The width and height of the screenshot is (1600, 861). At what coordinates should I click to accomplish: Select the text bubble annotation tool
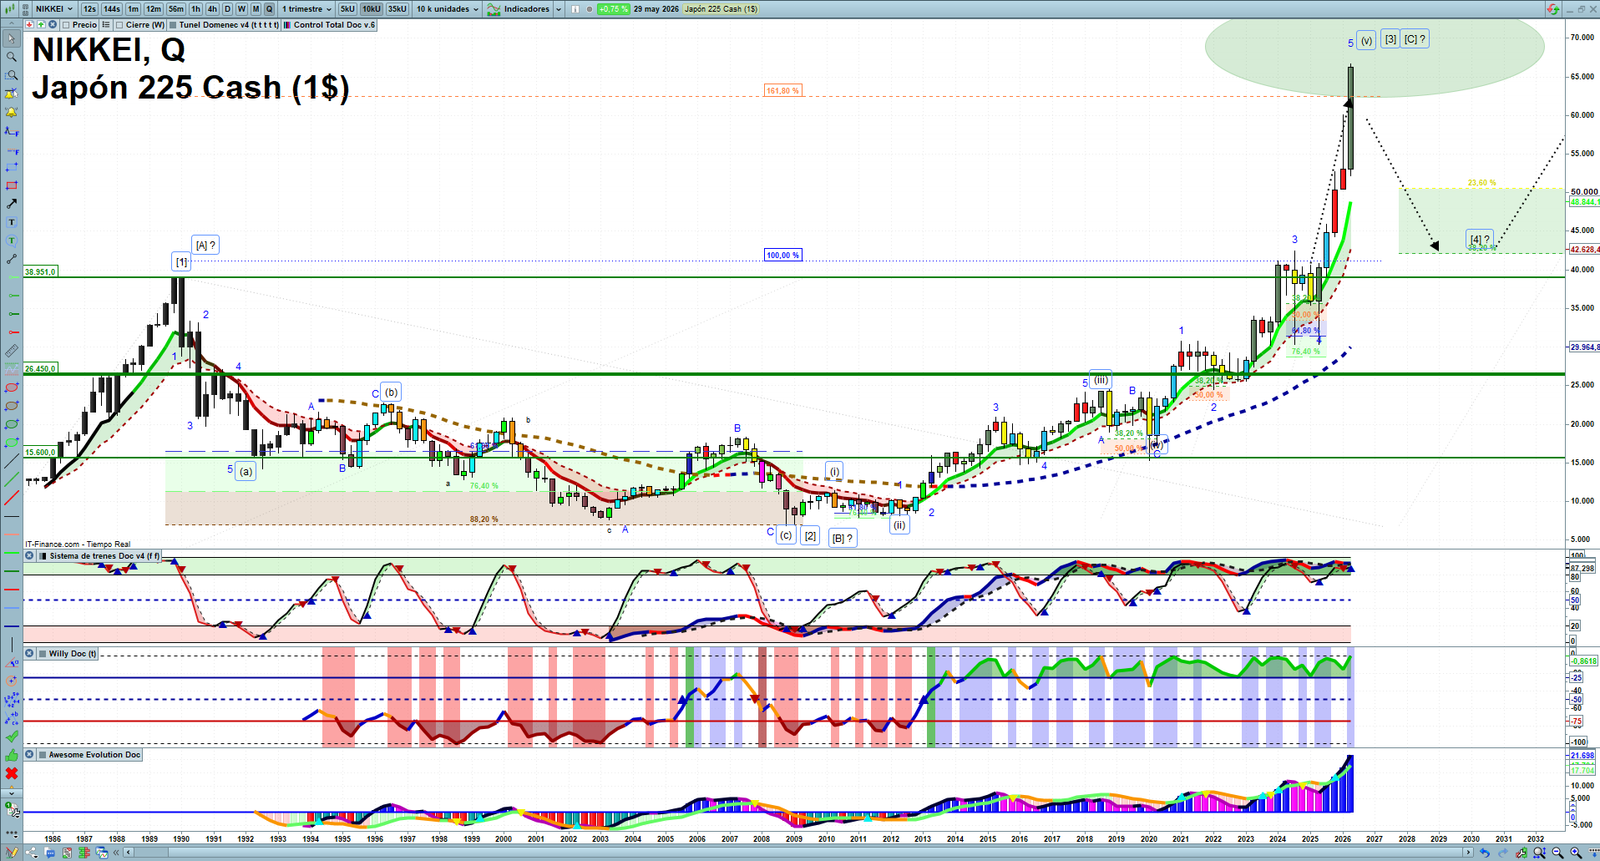tap(11, 240)
